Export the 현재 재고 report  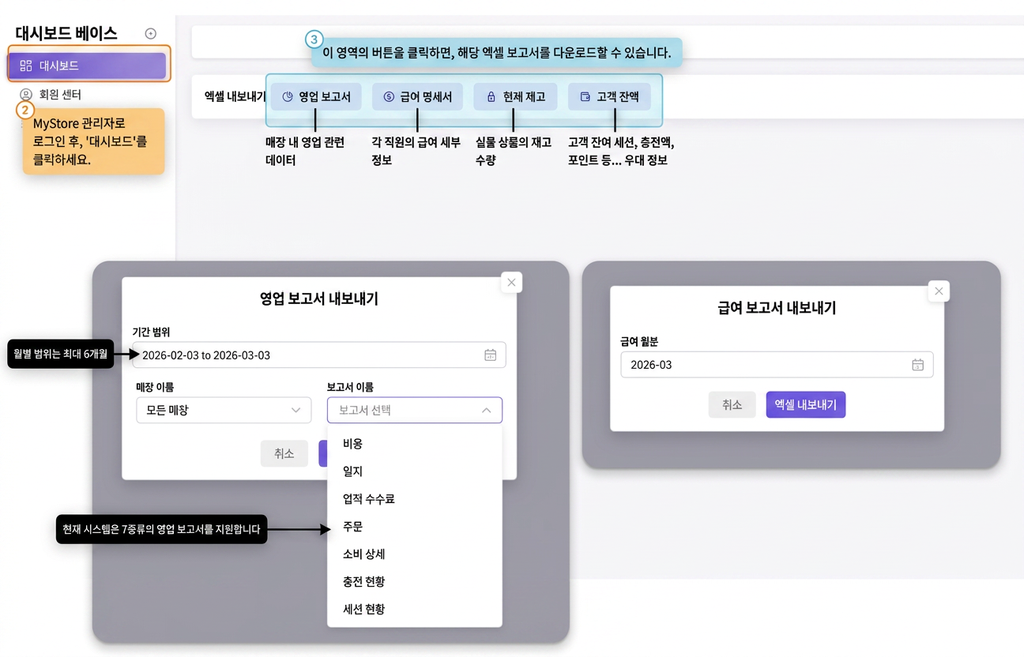515,97
